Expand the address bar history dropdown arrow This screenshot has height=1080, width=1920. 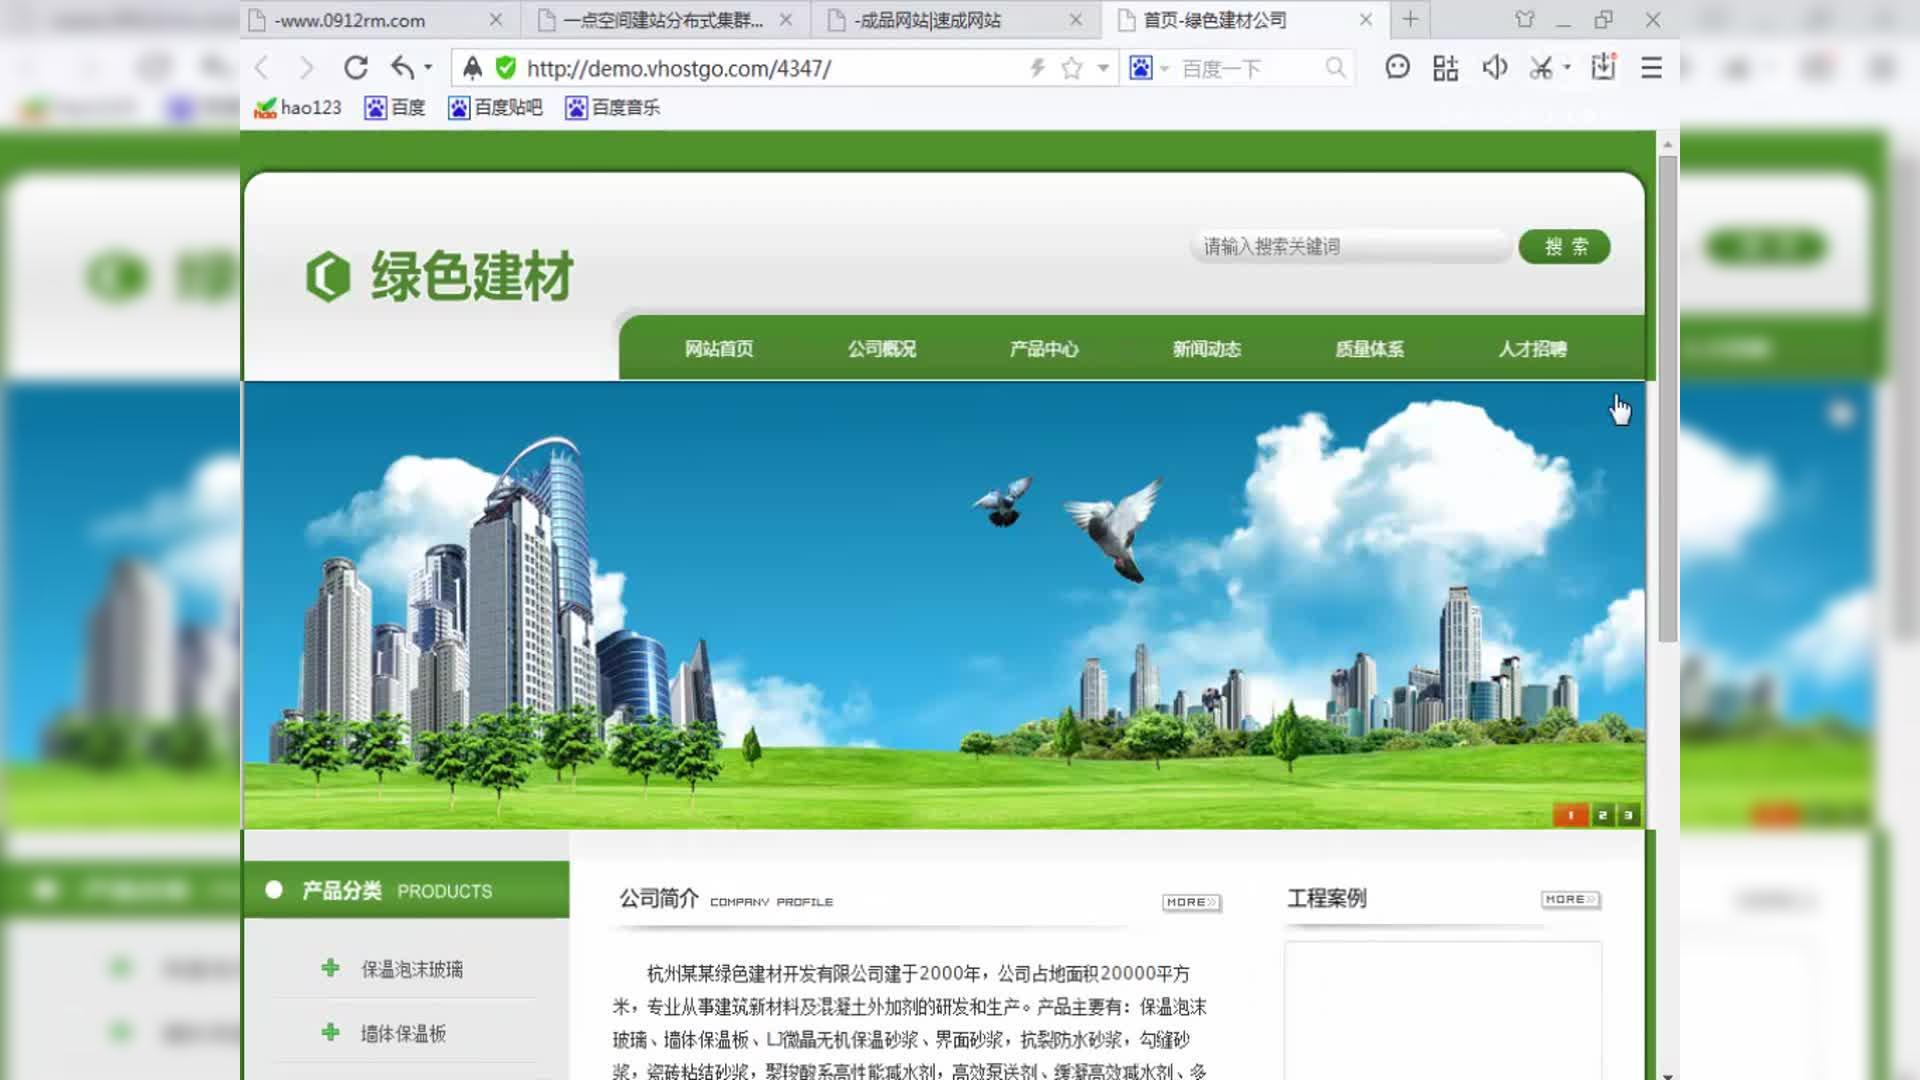point(1103,68)
